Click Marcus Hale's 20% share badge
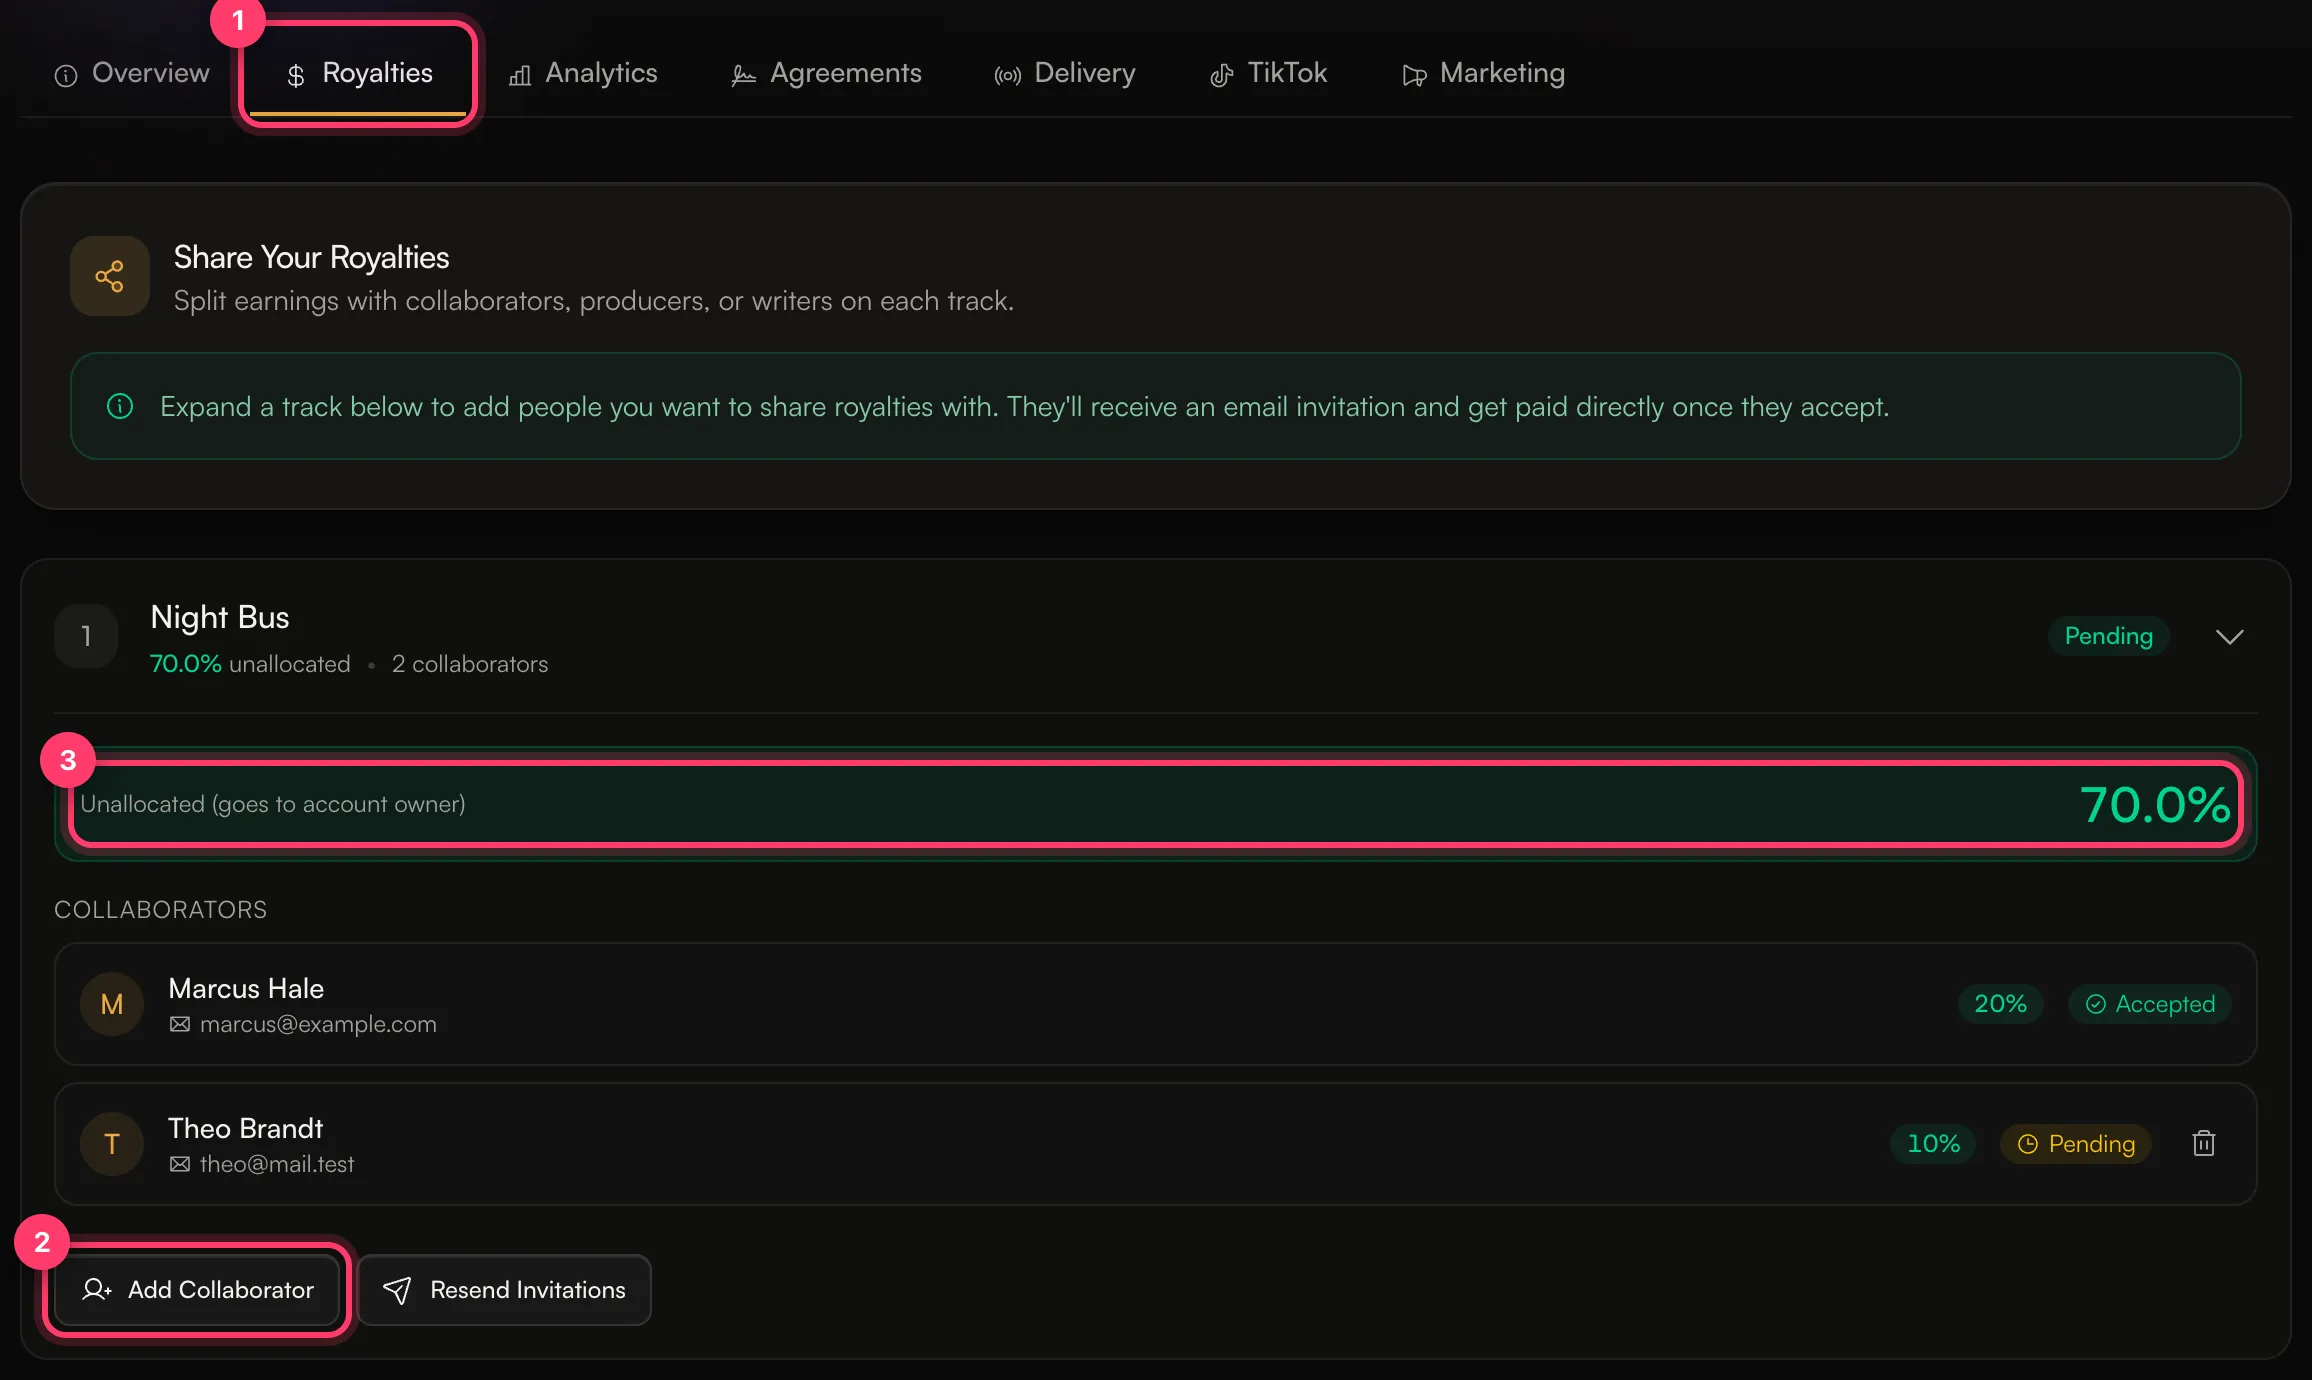Image resolution: width=2312 pixels, height=1380 pixels. click(x=2000, y=1004)
